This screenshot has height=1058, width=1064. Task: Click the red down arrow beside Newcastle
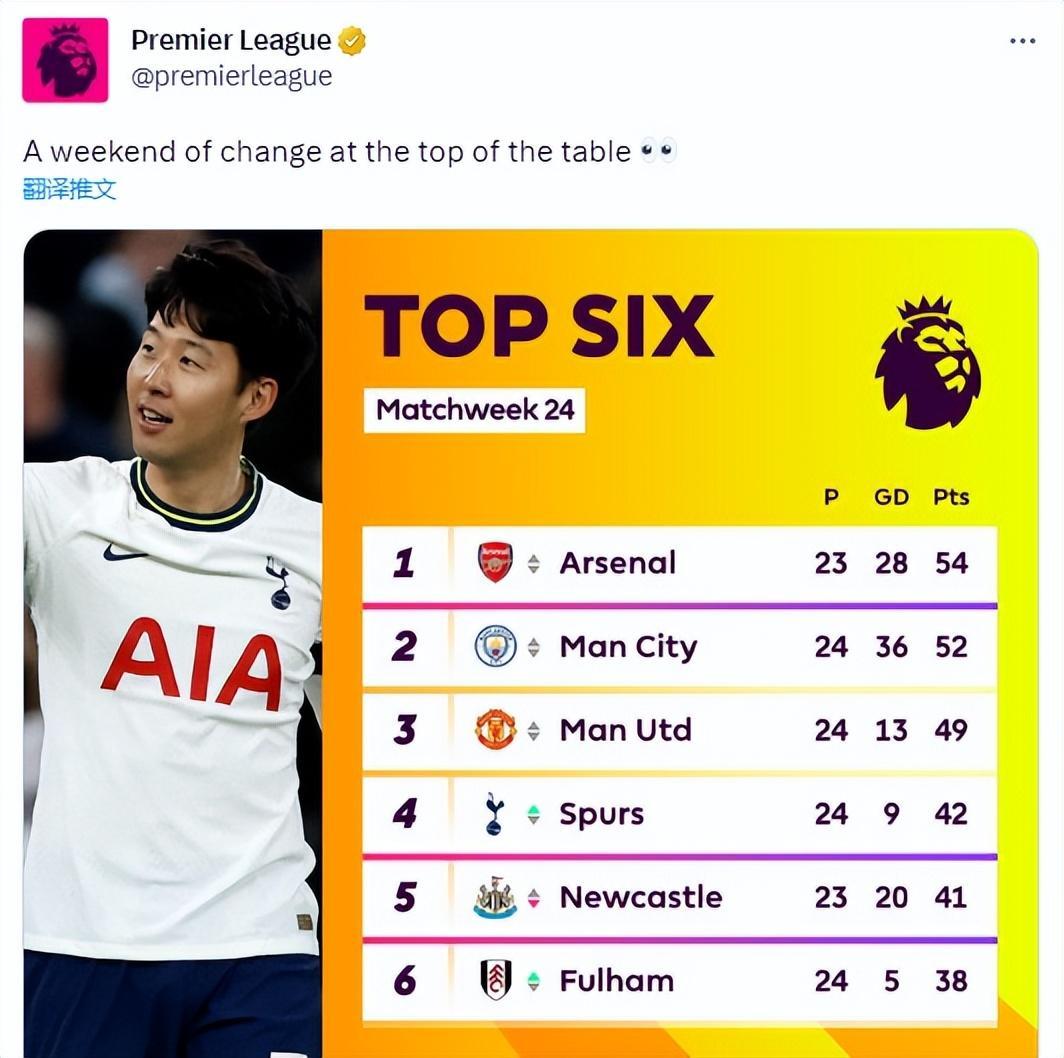[534, 898]
